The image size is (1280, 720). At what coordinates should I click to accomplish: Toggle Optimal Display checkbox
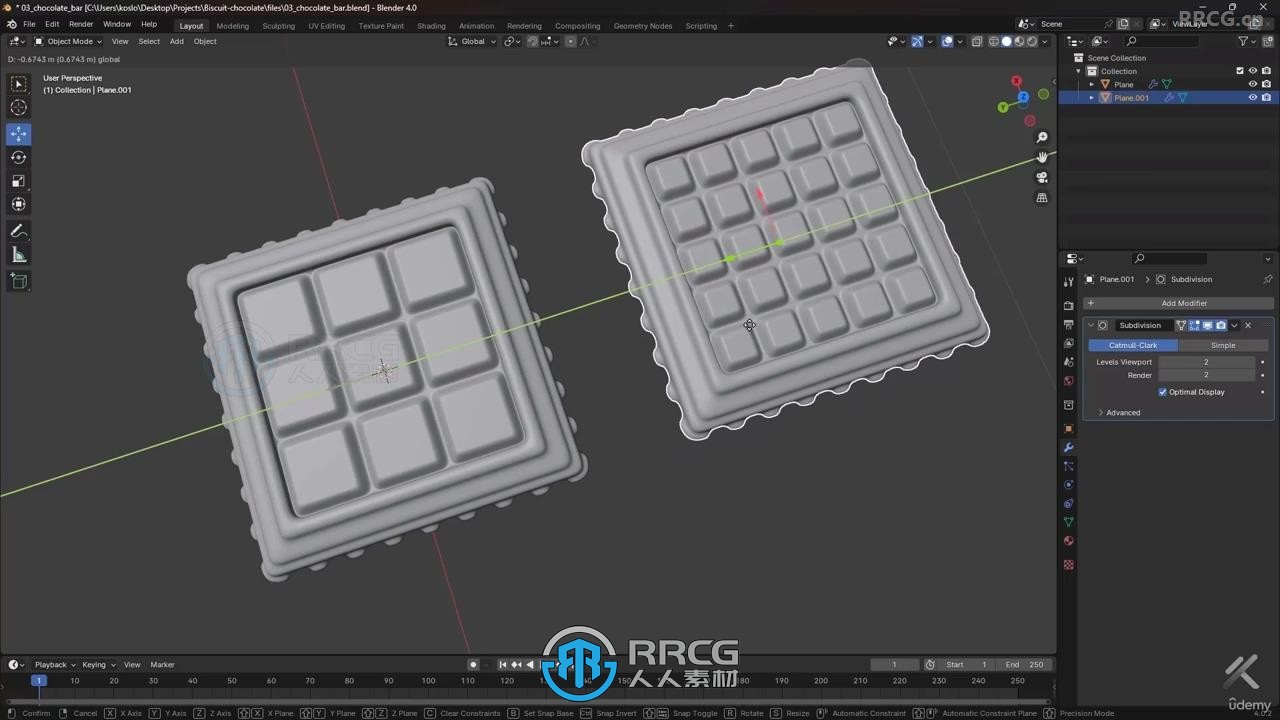click(1163, 392)
